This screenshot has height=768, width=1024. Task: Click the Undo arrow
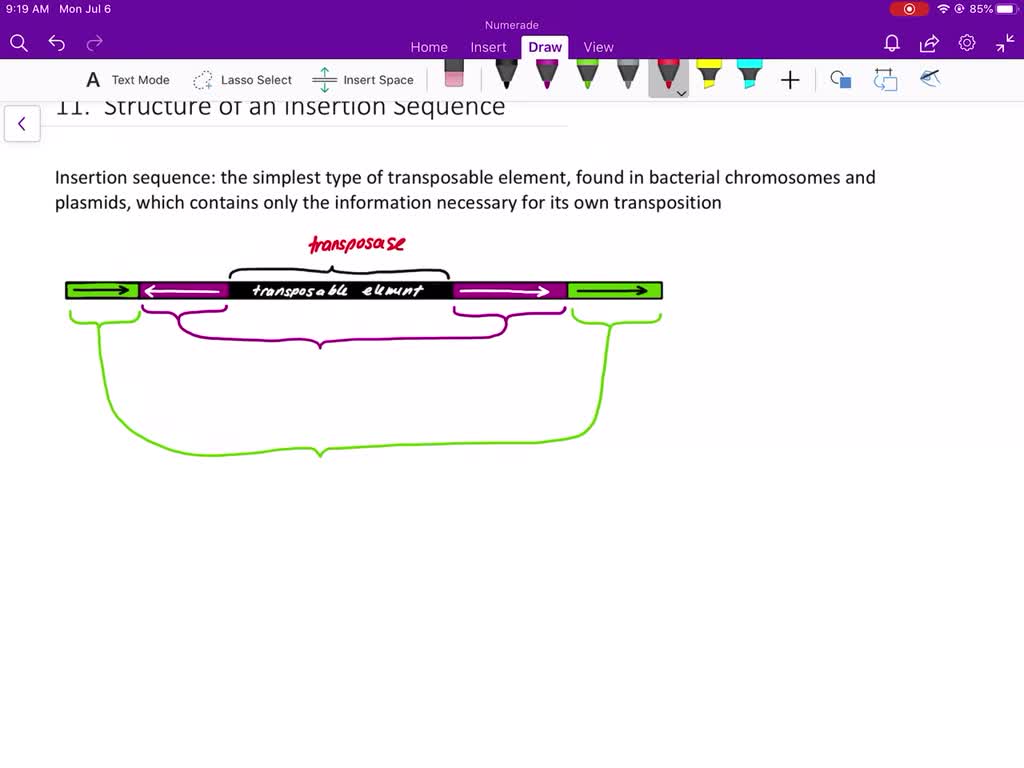click(x=56, y=43)
